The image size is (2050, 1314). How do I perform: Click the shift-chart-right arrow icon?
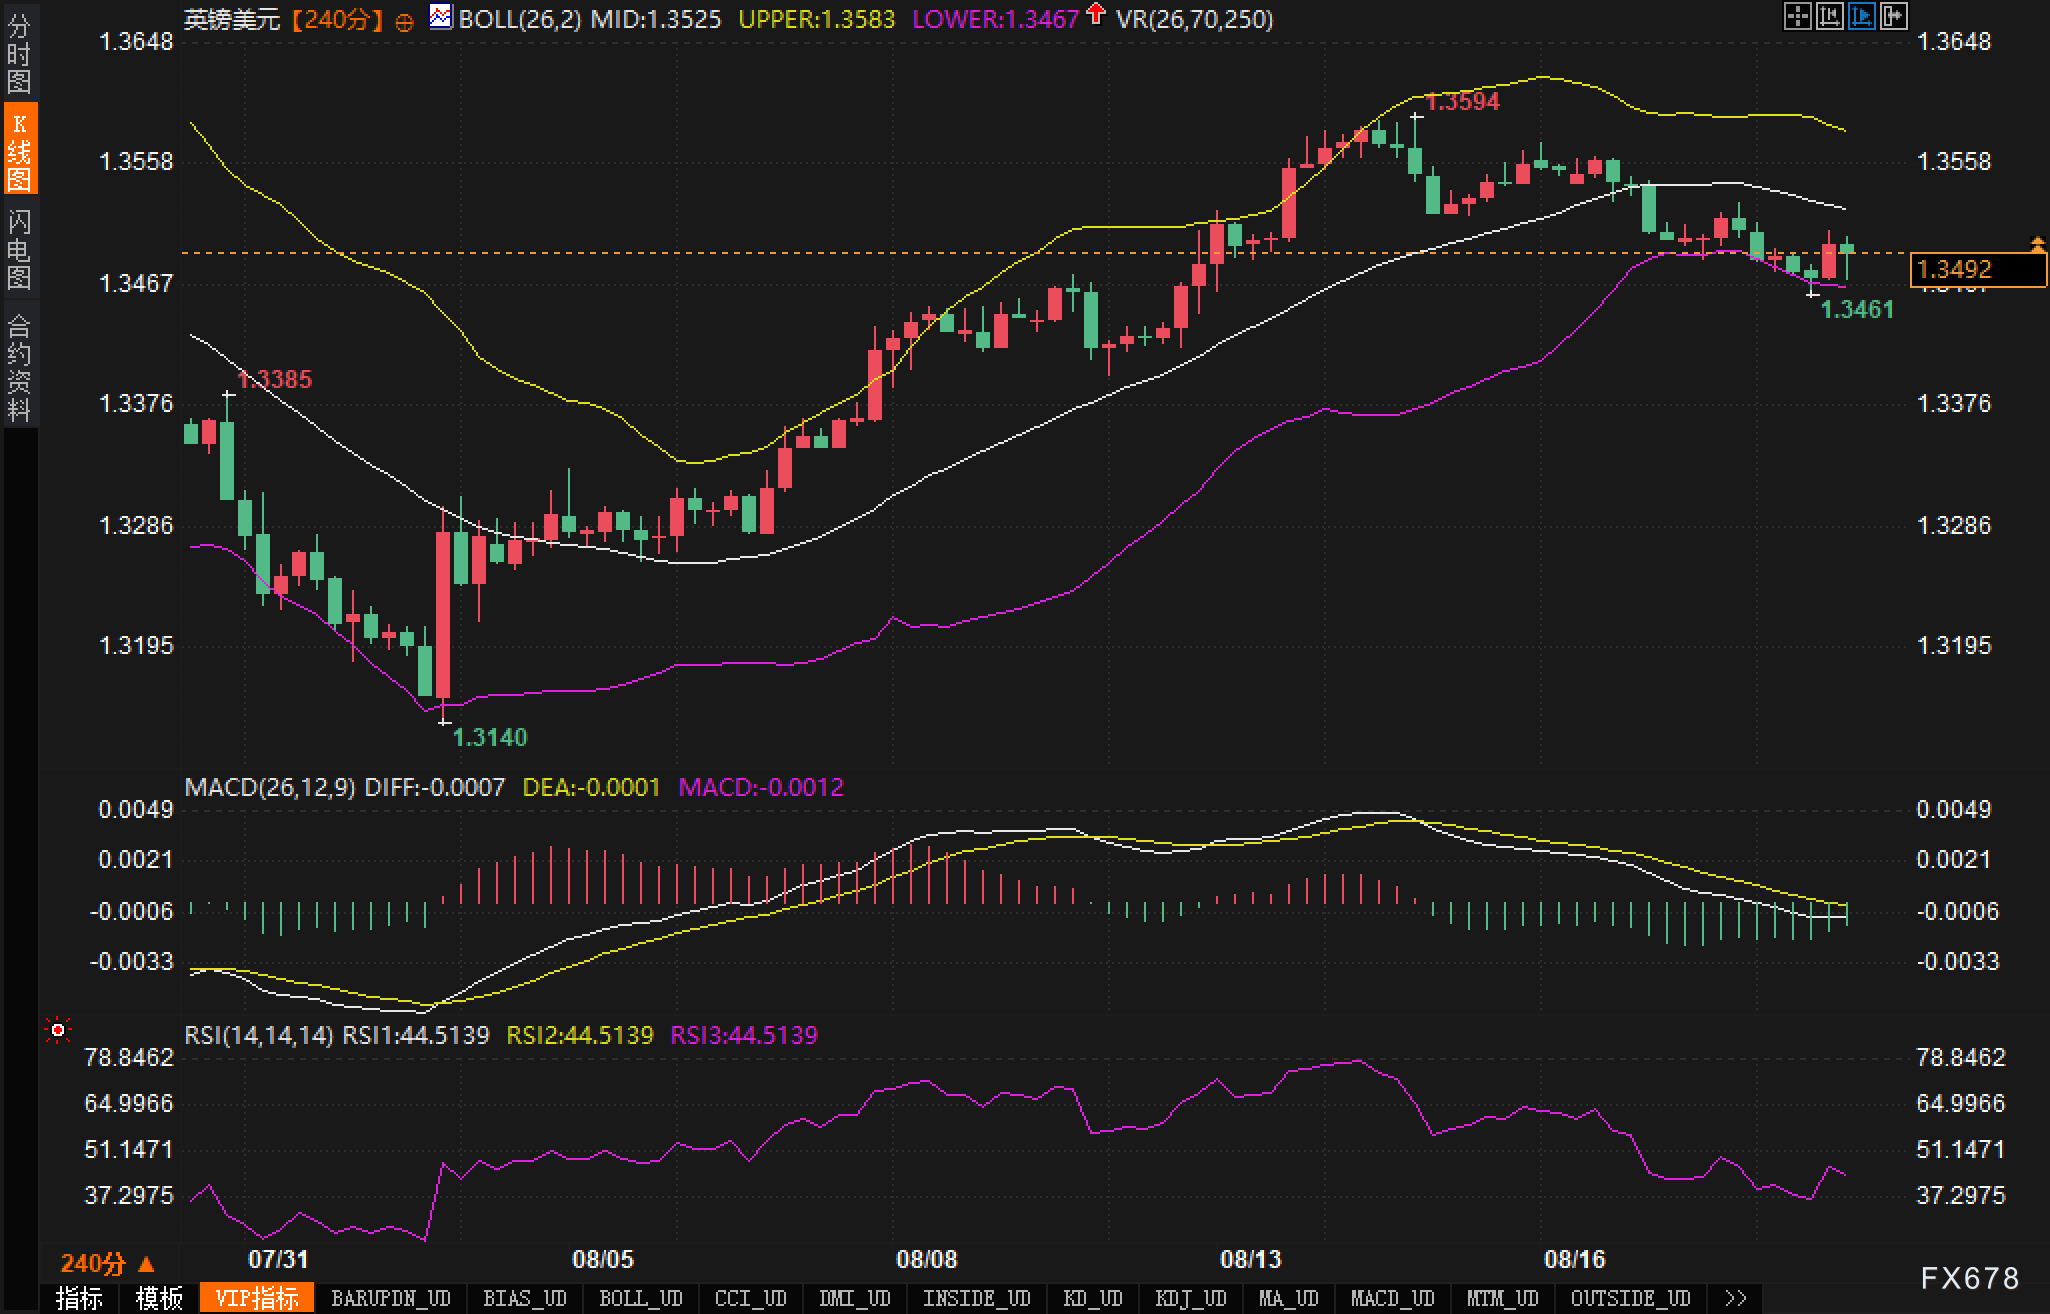tap(1894, 16)
